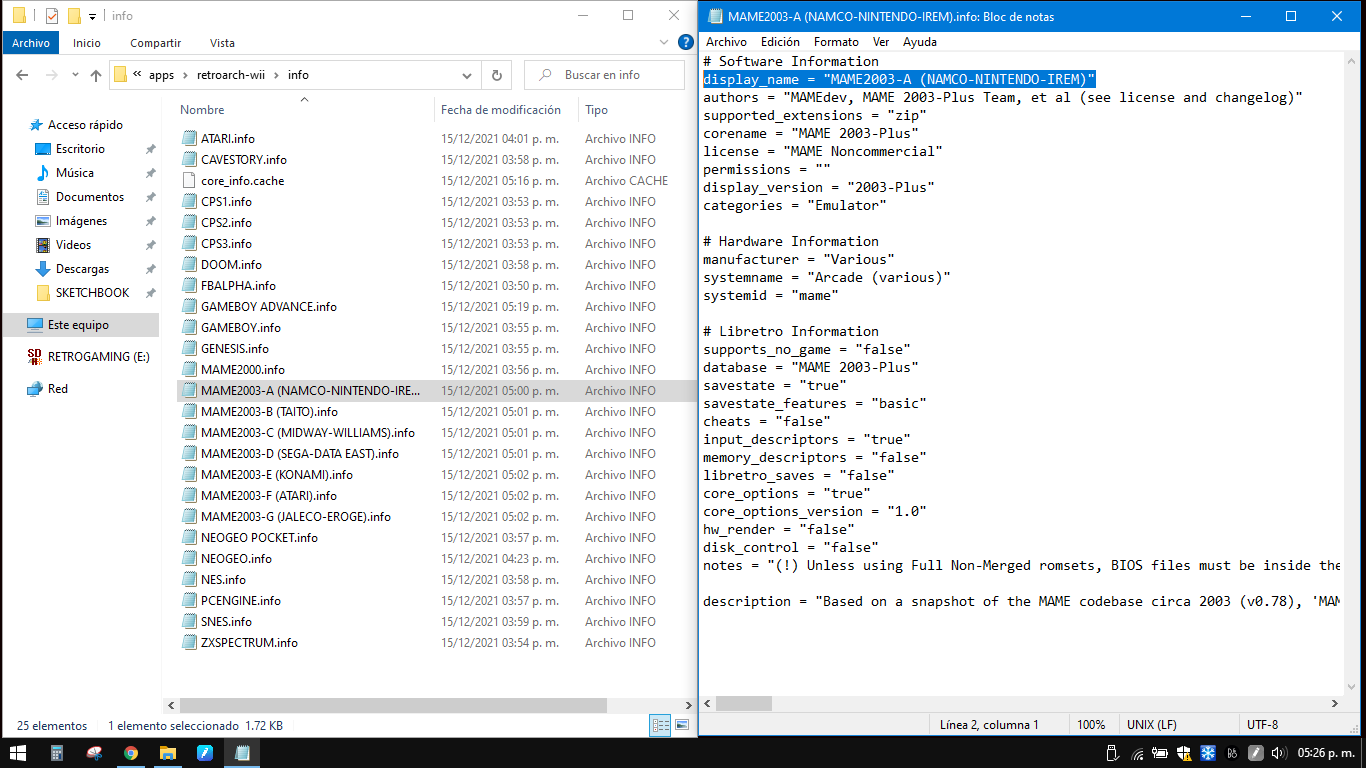Select the CAVESTORY.info file

(243, 160)
